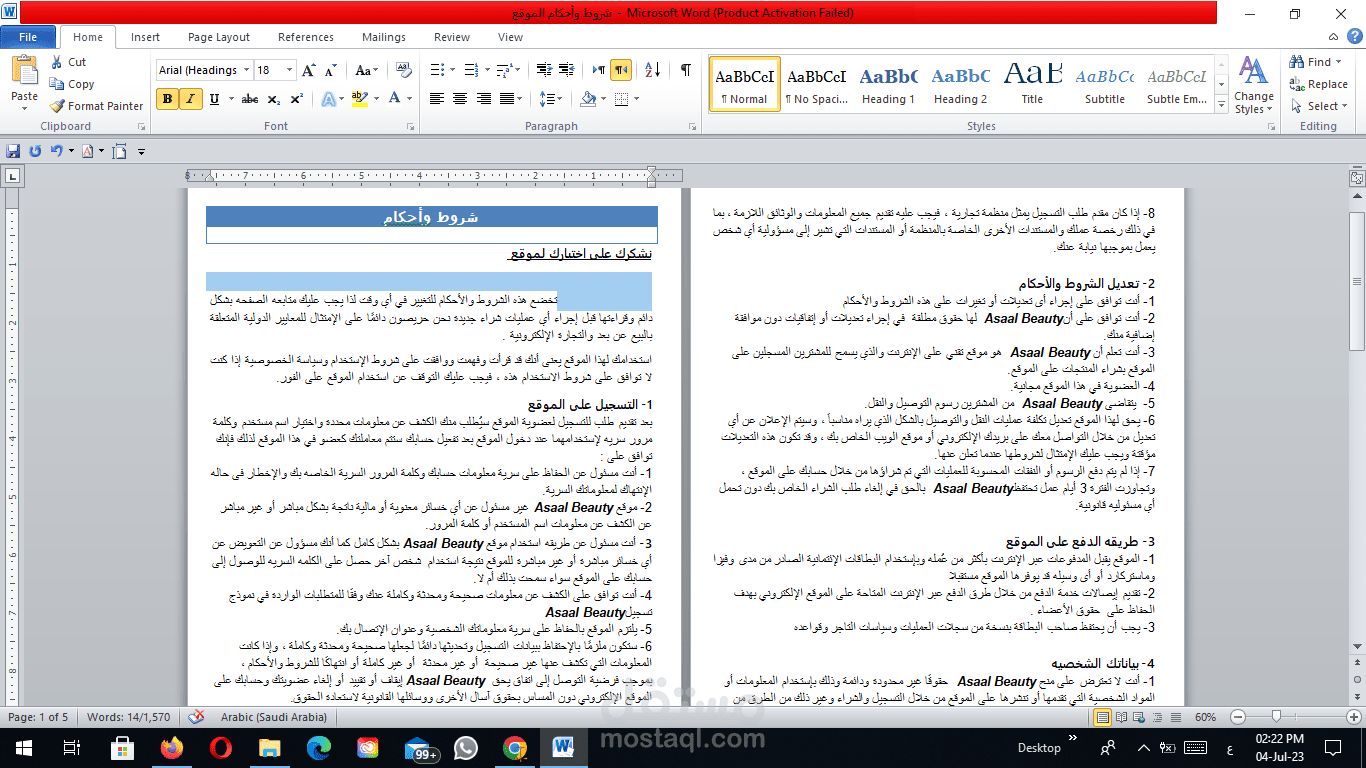Click Arabic (Saudi Arabia) language indicator

(x=274, y=717)
